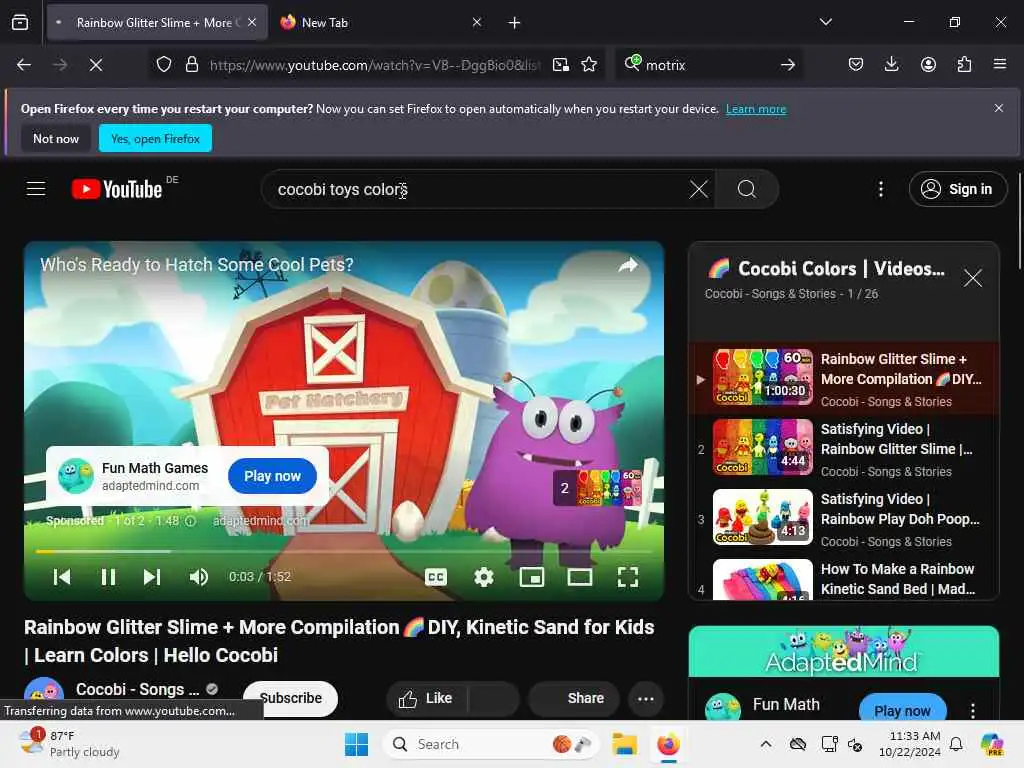Click Yes, open Firefox button
Image resolution: width=1024 pixels, height=768 pixels.
pyautogui.click(x=155, y=138)
